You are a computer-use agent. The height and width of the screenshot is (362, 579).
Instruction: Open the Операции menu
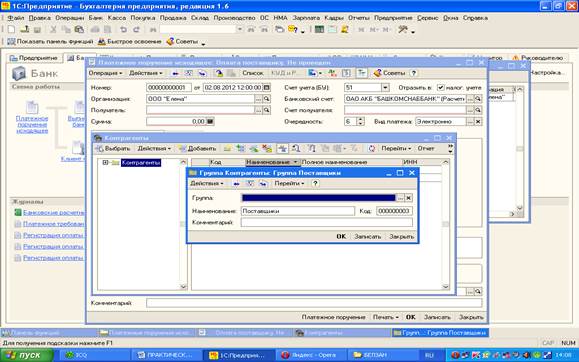70,18
